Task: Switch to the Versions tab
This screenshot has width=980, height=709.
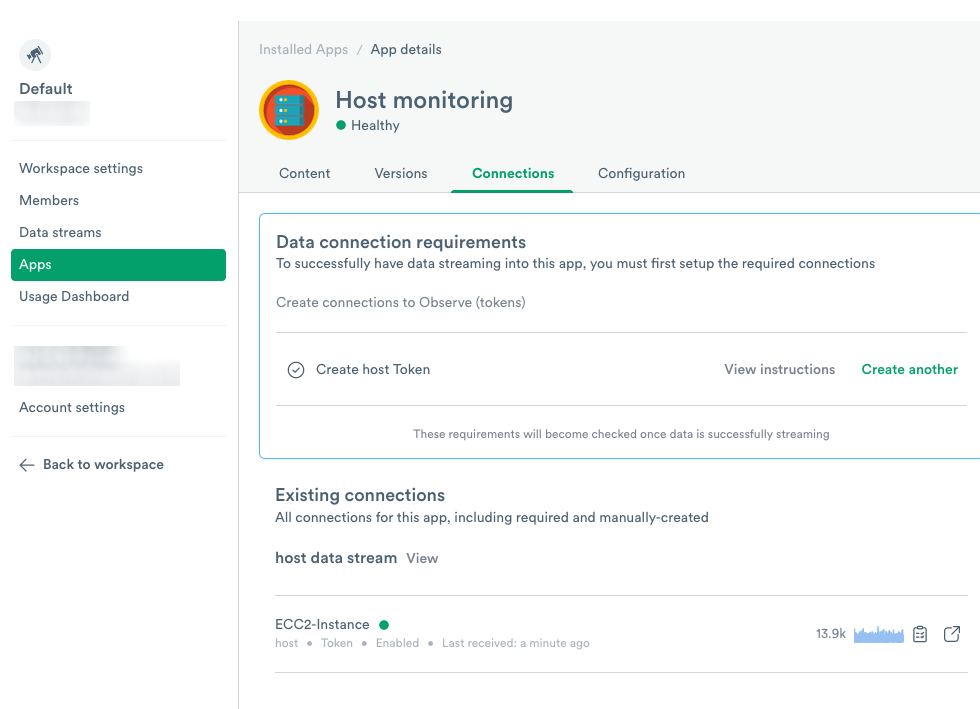Action: tap(401, 173)
